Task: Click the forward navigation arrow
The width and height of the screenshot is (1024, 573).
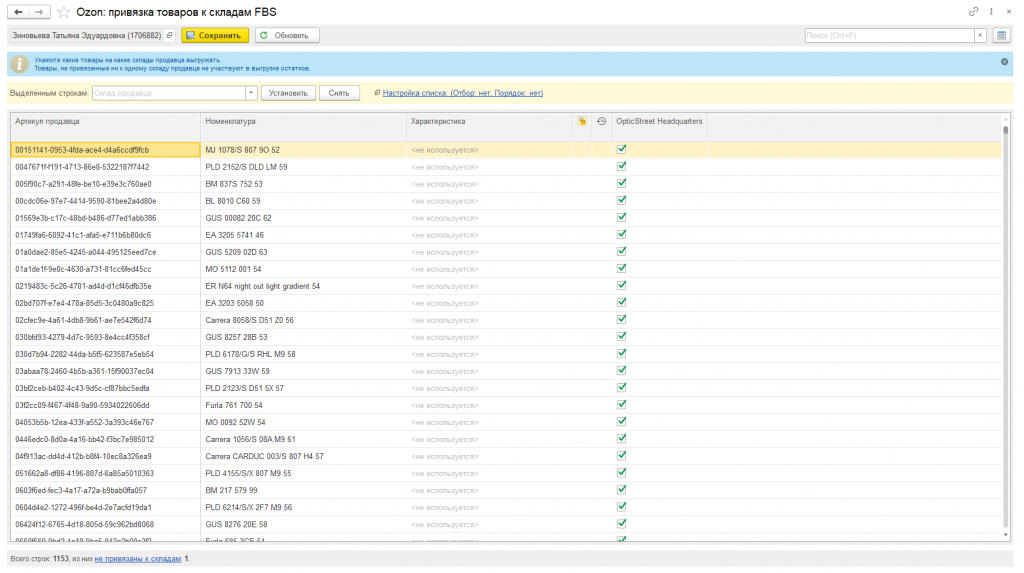Action: point(40,12)
